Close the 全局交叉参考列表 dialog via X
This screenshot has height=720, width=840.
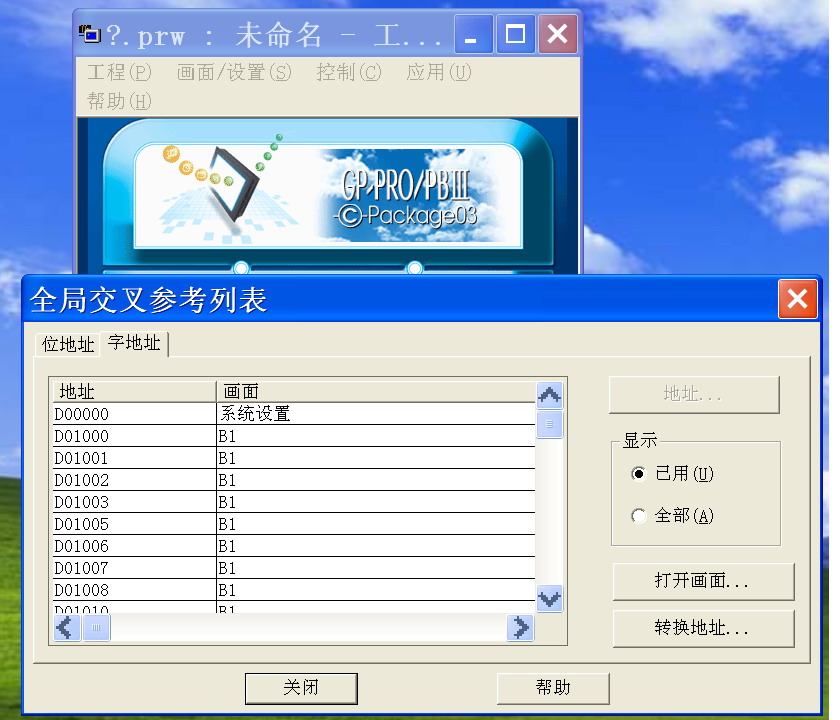tap(797, 299)
